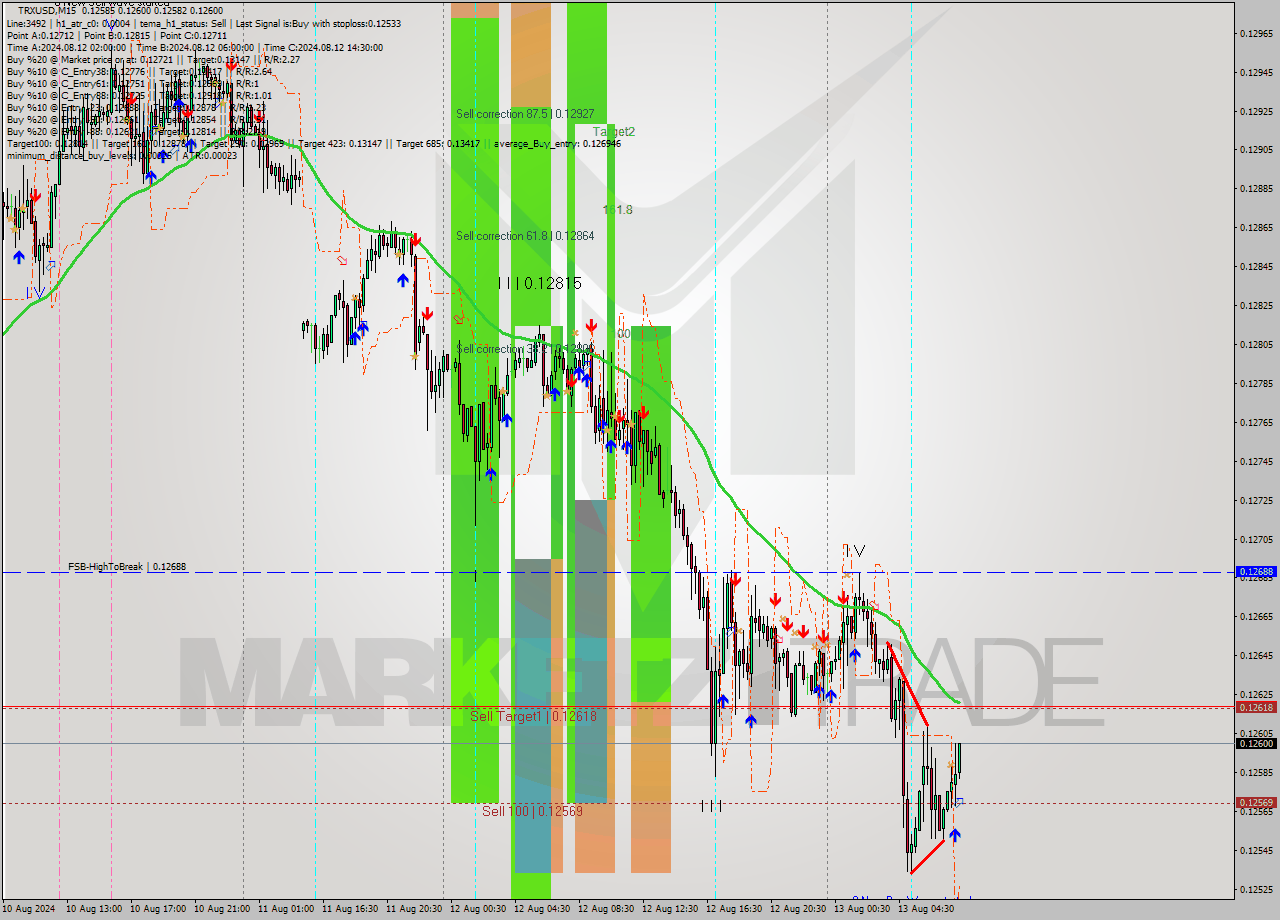
Task: Click the 12 Aug 16:30 time label
Action: pos(734,909)
